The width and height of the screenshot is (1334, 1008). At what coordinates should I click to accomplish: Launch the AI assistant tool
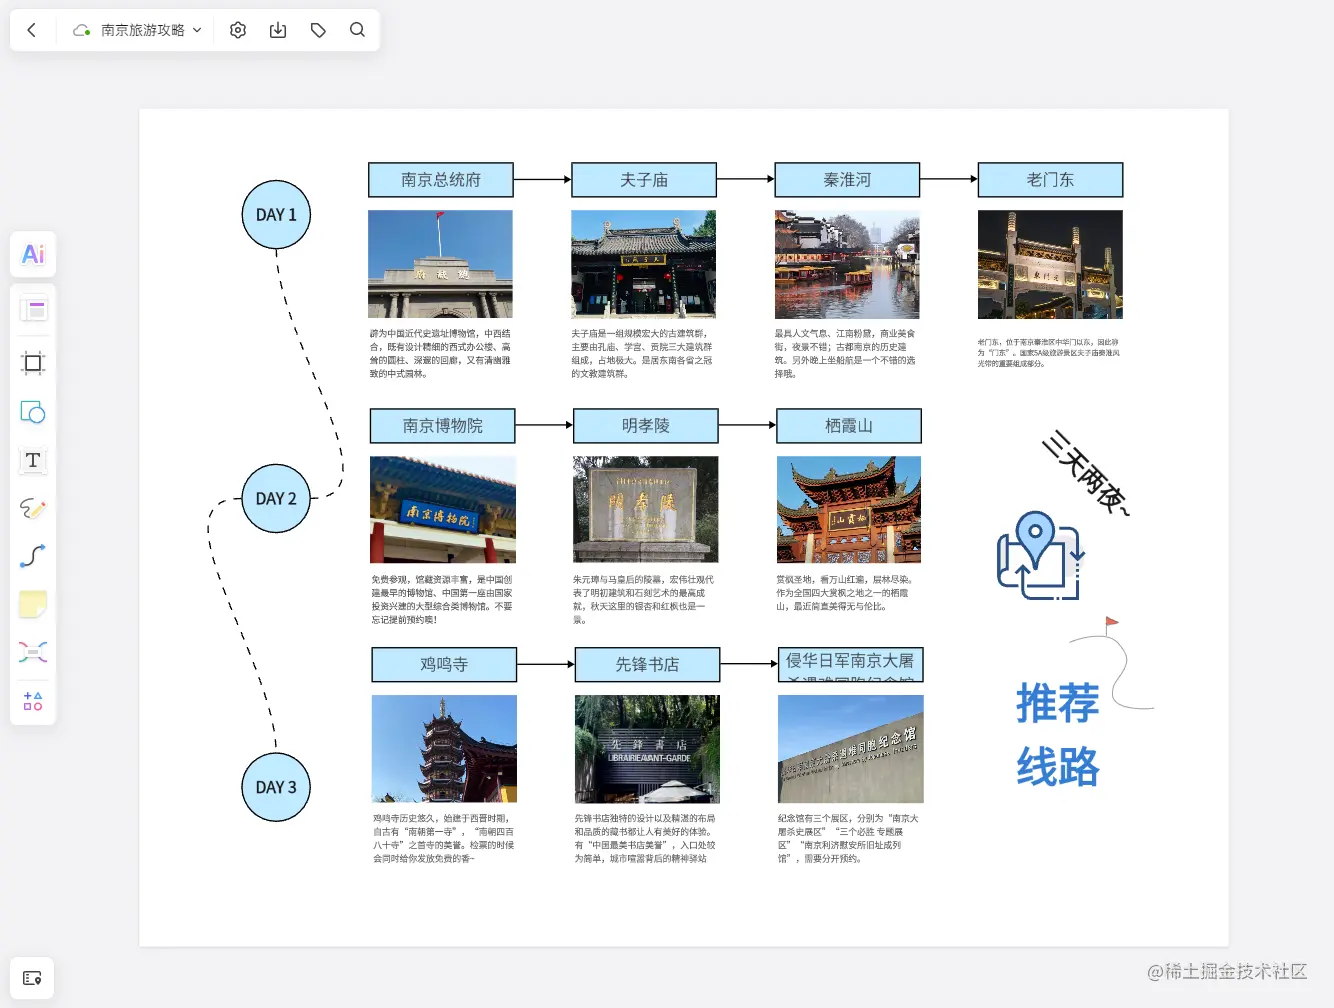click(x=33, y=254)
